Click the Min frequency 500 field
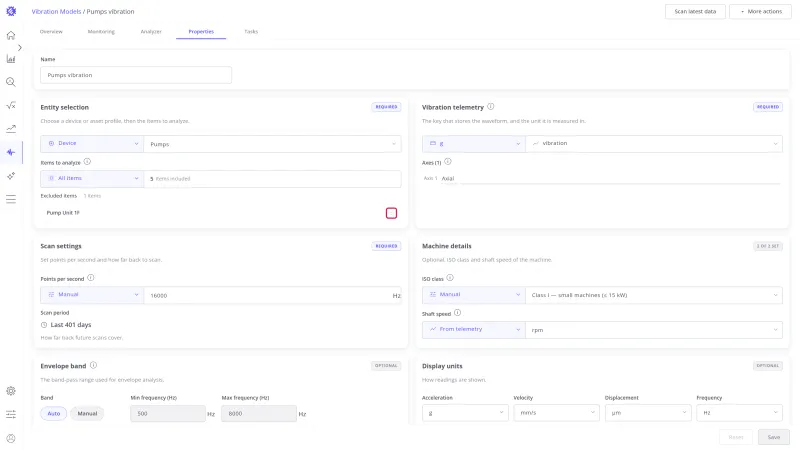800x450 pixels. (x=168, y=414)
